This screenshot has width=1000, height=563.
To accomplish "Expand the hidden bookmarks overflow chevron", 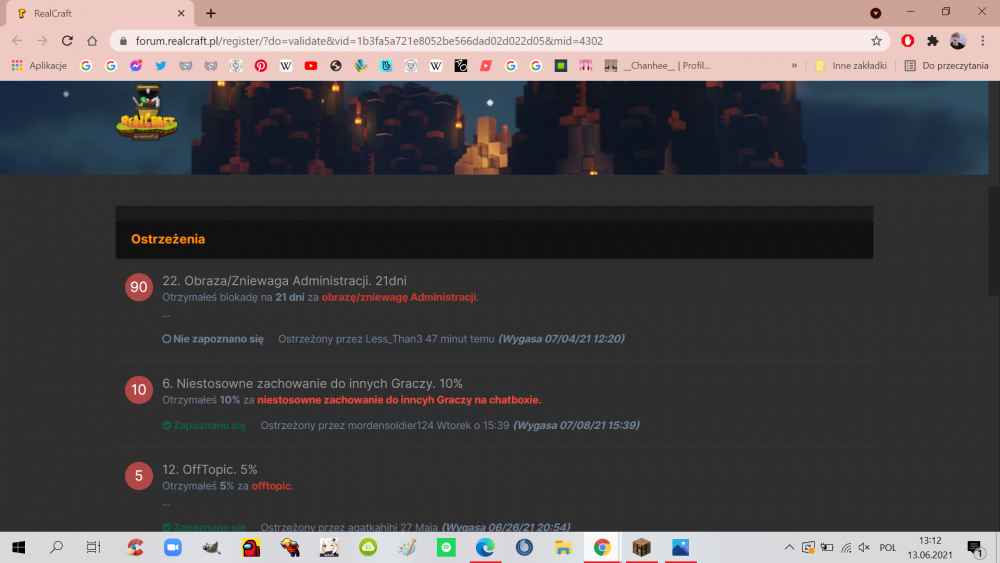I will tap(794, 66).
